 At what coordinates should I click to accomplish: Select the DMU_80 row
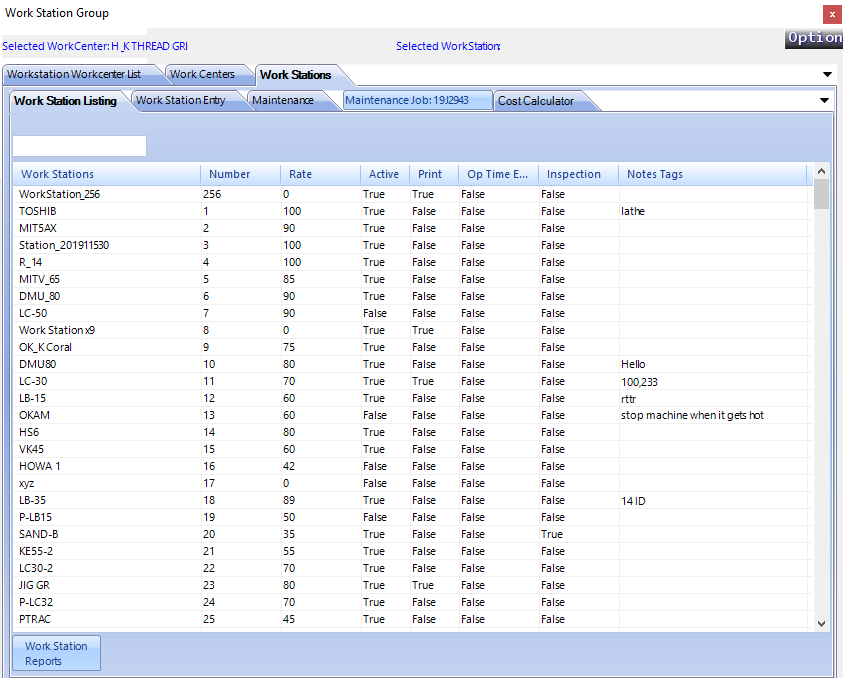tap(412, 296)
